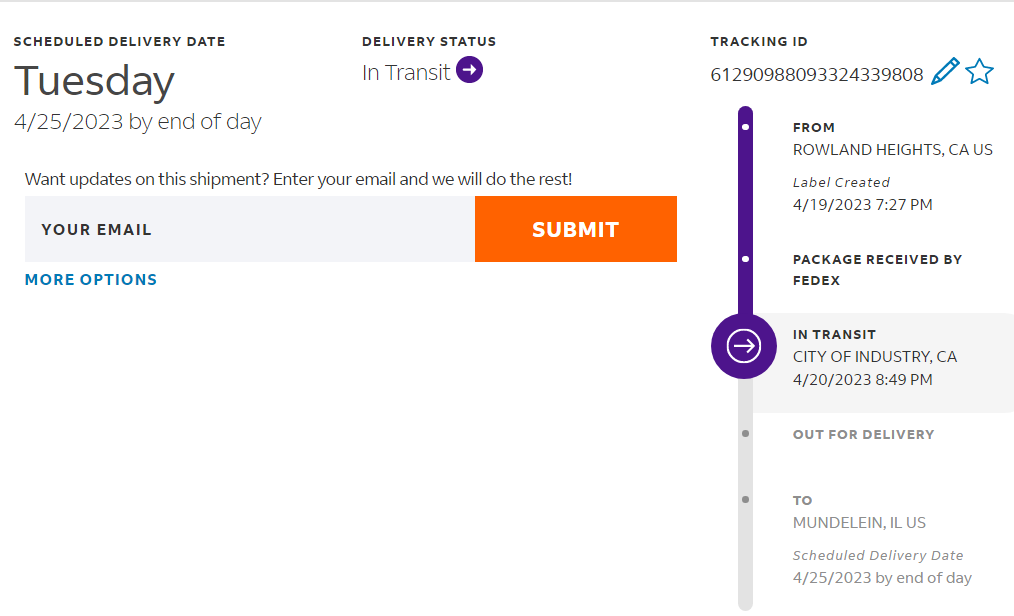Click arrow icon next to In Transit status
Screen dimensions: 1014x616
(x=469, y=70)
